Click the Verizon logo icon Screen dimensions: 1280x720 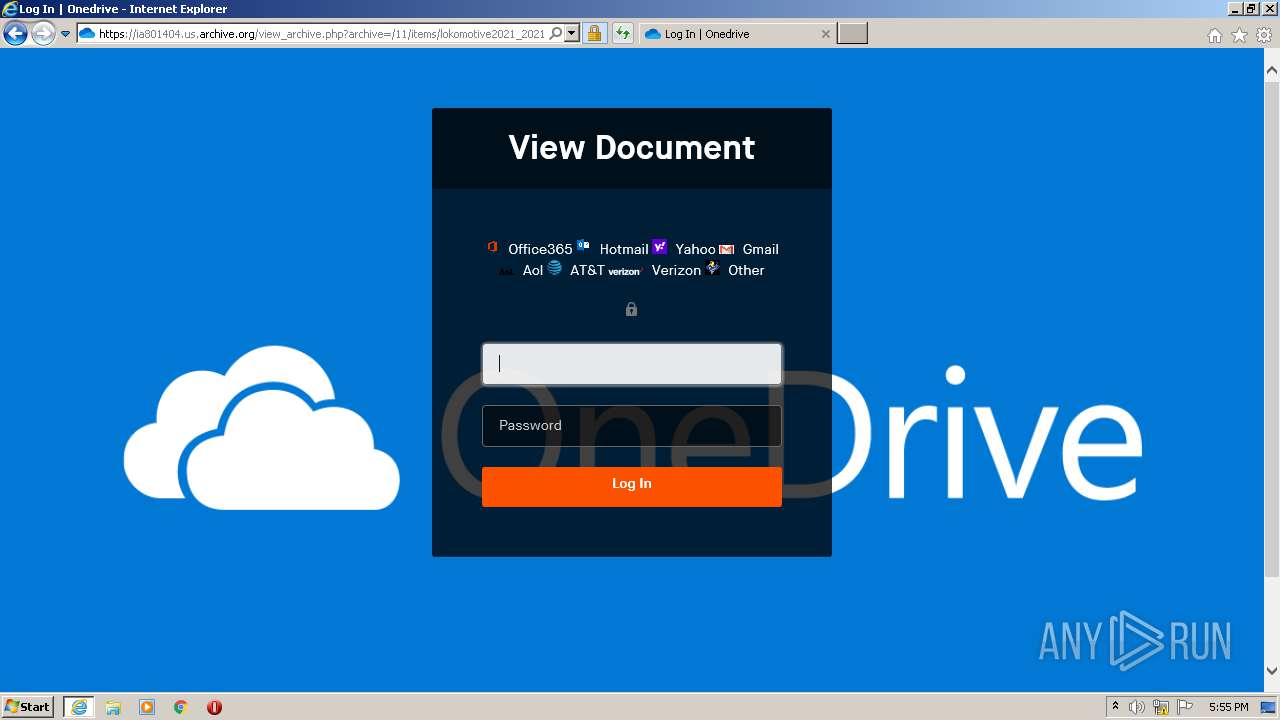click(x=624, y=271)
